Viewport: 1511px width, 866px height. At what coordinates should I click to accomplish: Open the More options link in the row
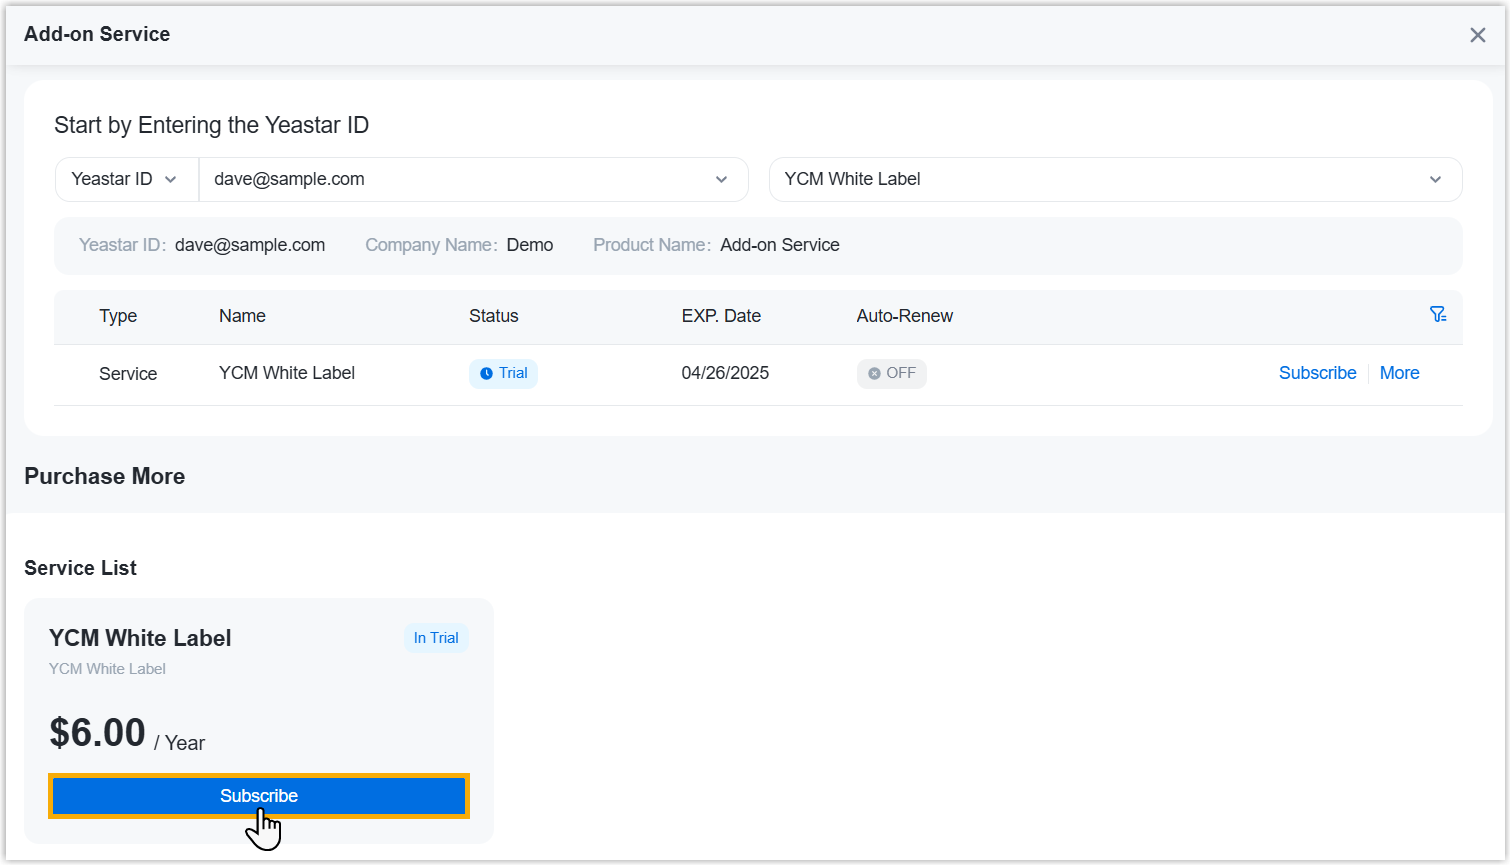[1399, 373]
